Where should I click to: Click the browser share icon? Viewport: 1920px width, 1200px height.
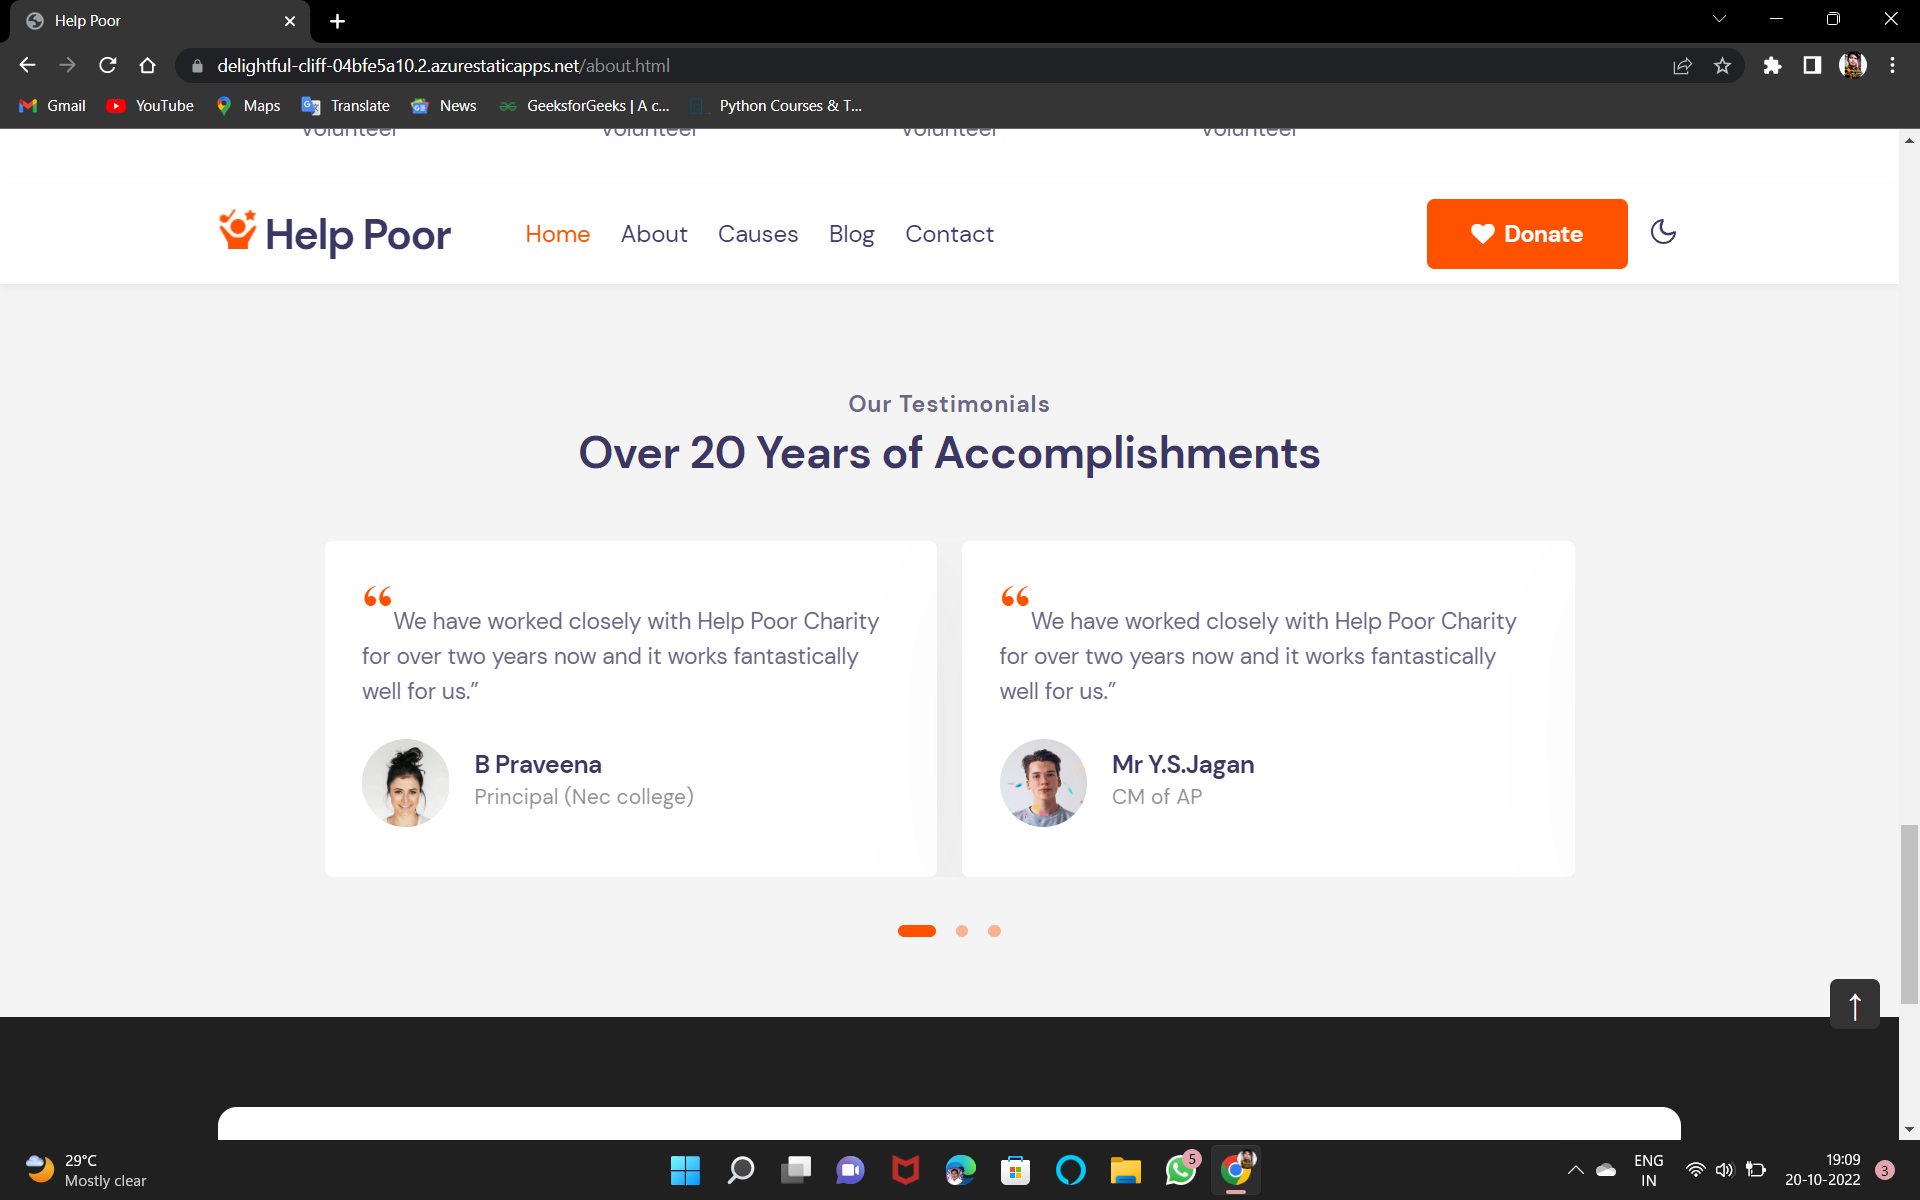point(1683,65)
